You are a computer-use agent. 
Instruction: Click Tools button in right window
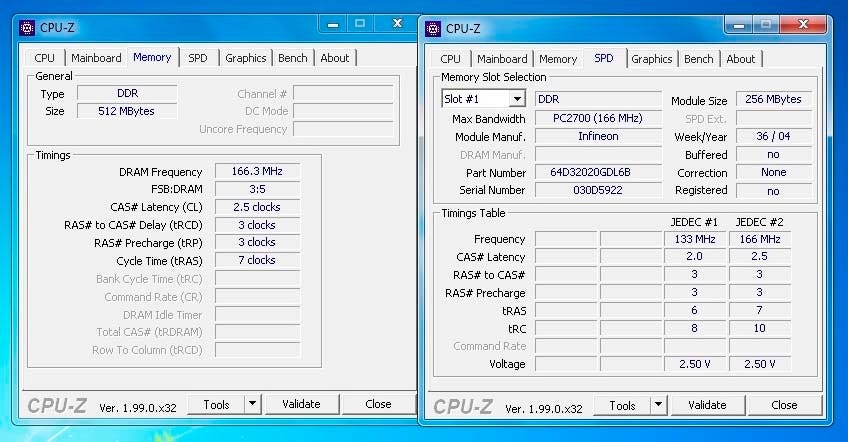[x=622, y=406]
